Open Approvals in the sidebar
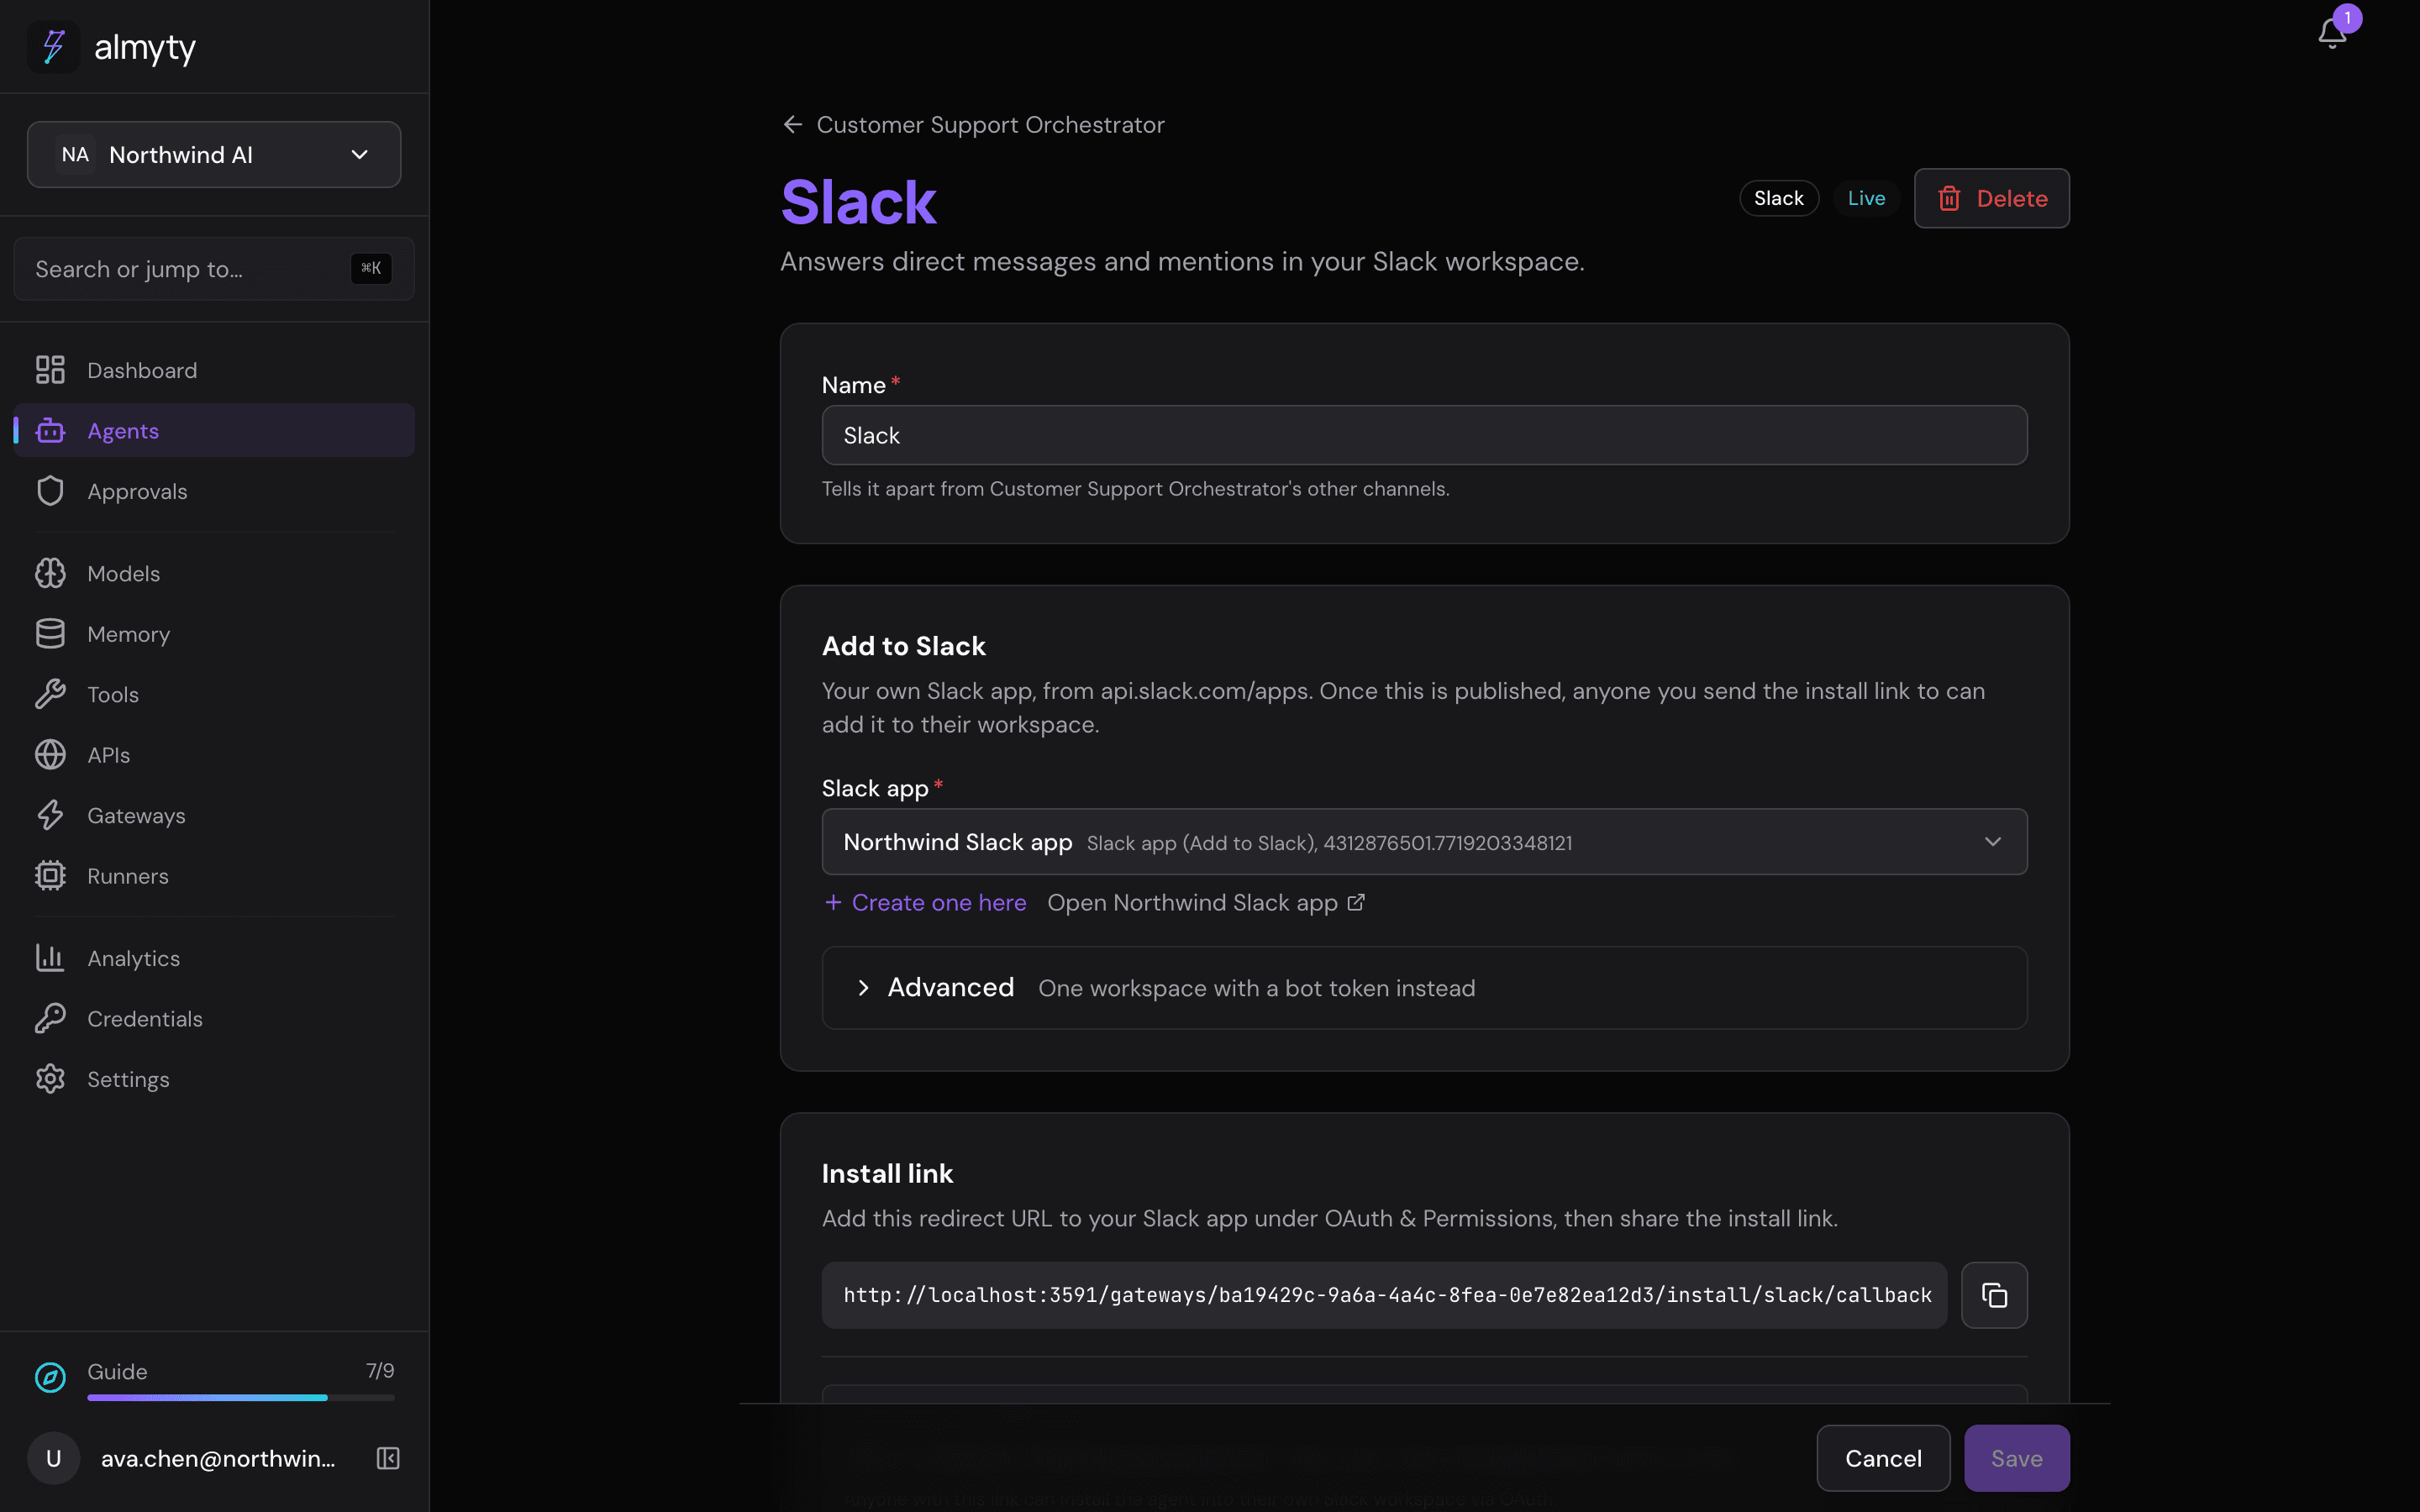Viewport: 2420px width, 1512px height. (x=214, y=491)
